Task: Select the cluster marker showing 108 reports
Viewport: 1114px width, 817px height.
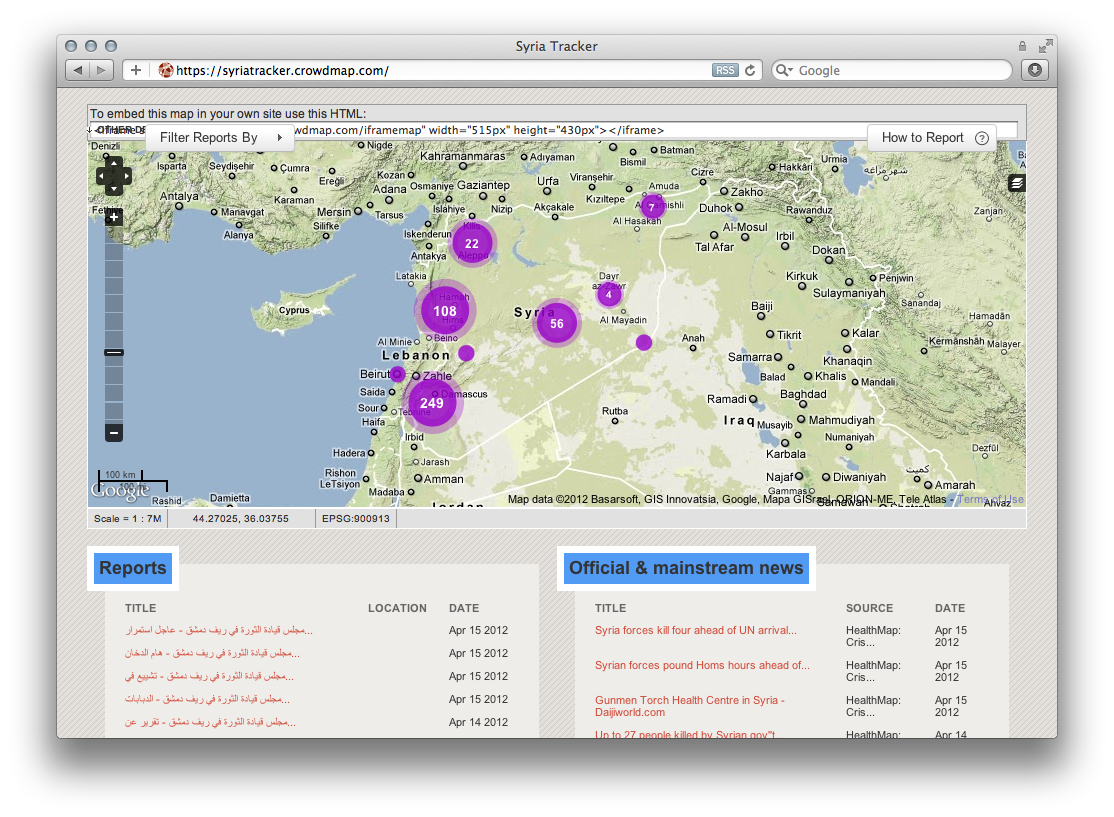Action: click(444, 310)
